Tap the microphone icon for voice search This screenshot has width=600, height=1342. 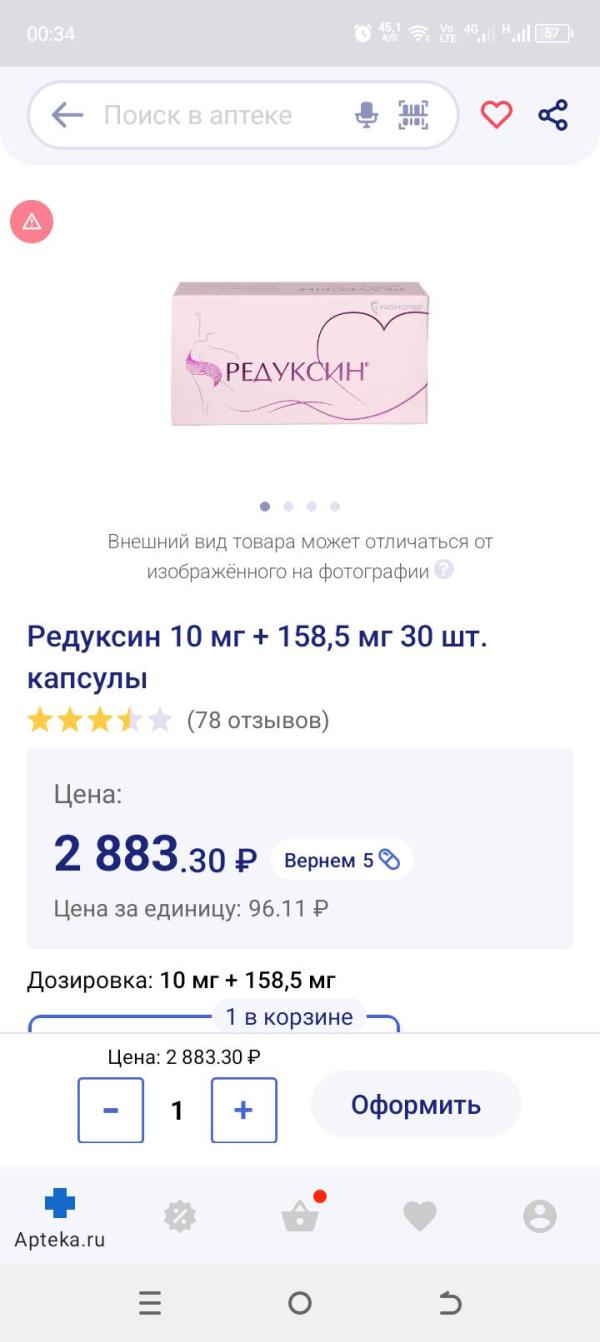click(367, 115)
